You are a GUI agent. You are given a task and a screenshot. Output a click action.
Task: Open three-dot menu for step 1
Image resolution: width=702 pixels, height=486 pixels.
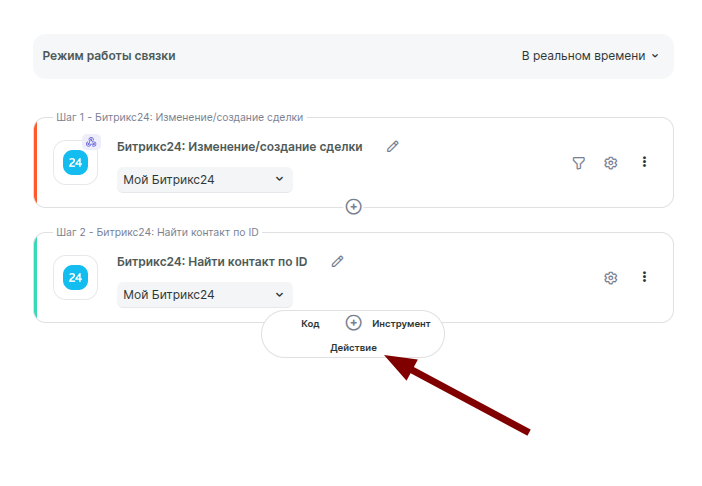coord(644,162)
